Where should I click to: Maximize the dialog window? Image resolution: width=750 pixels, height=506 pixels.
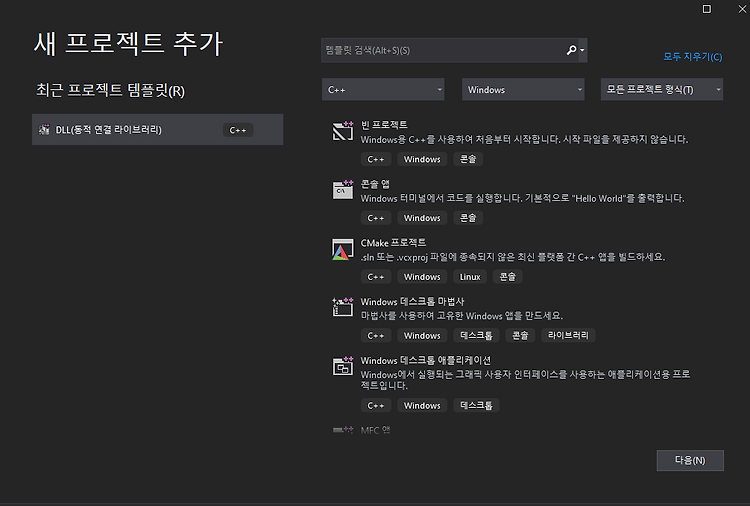click(706, 9)
